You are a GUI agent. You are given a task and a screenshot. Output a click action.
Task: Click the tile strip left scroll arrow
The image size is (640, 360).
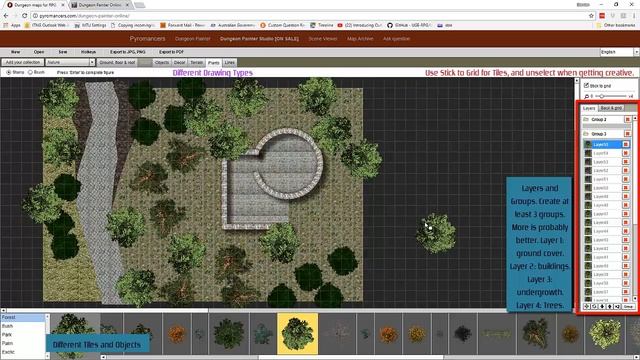click(103, 357)
